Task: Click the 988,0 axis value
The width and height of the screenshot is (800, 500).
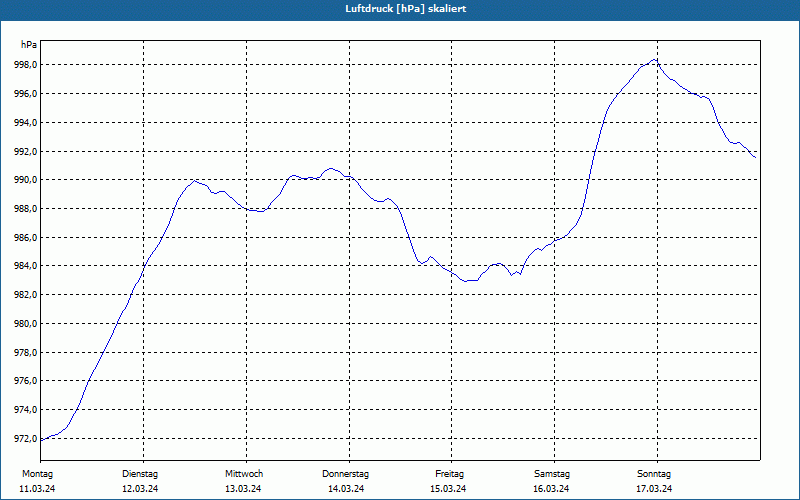Action: tap(26, 209)
